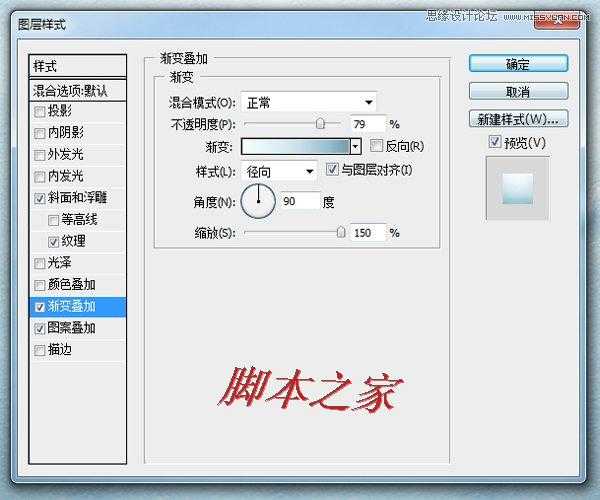
Task: Click the 缩放 scale slider handle
Action: [x=341, y=232]
